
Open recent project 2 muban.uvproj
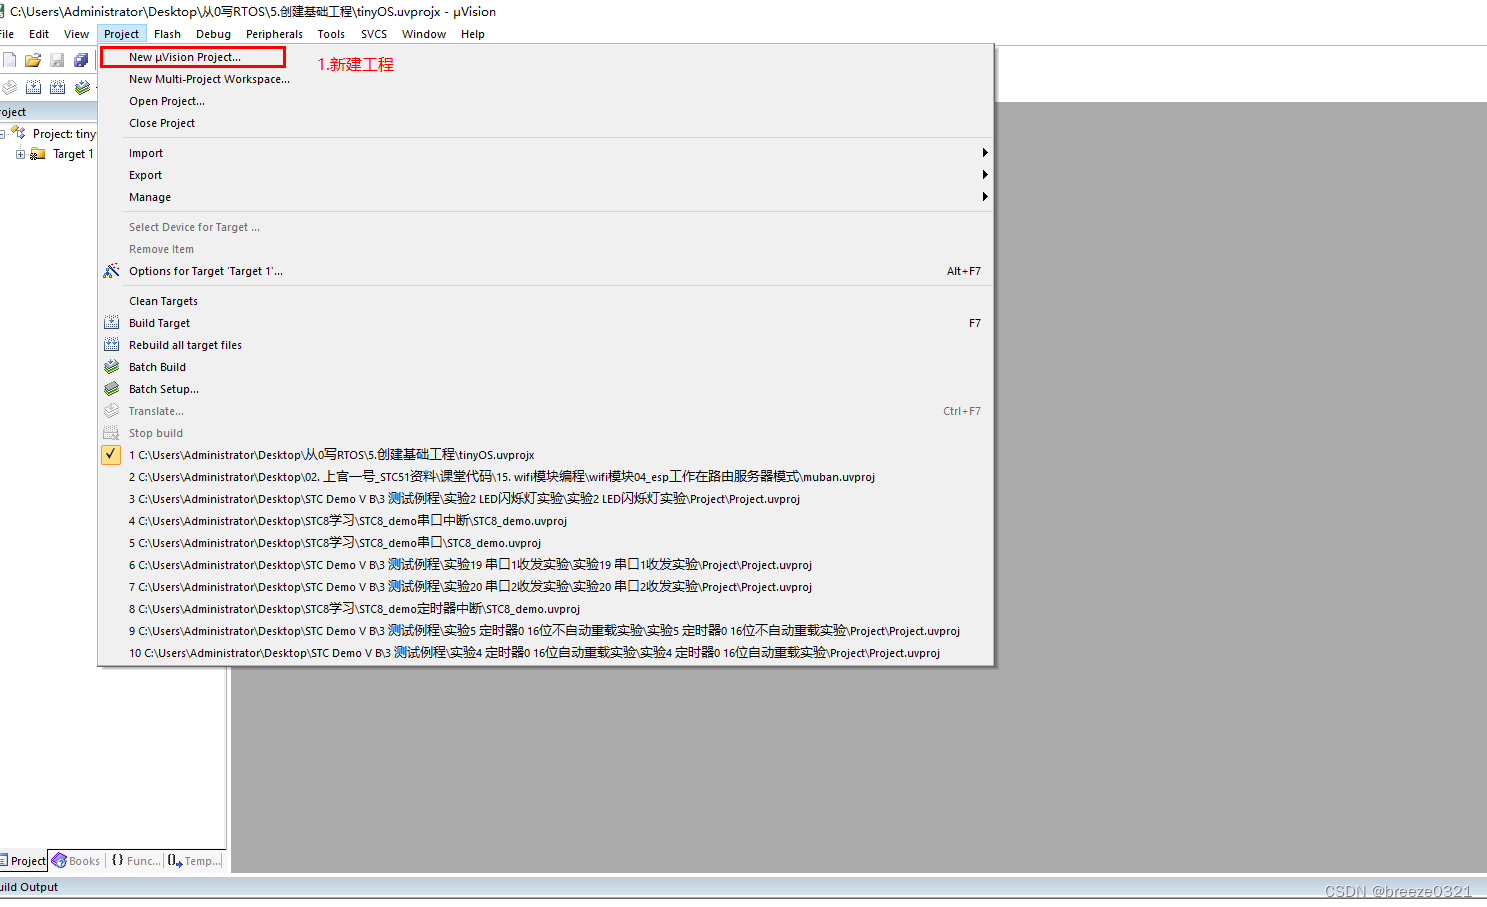click(x=546, y=477)
